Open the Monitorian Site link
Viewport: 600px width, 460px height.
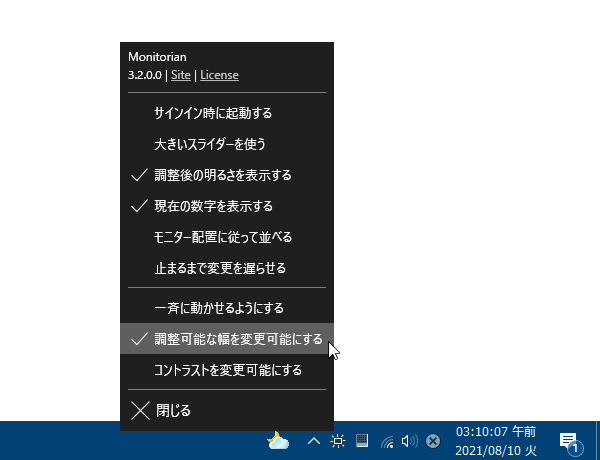tap(181, 75)
